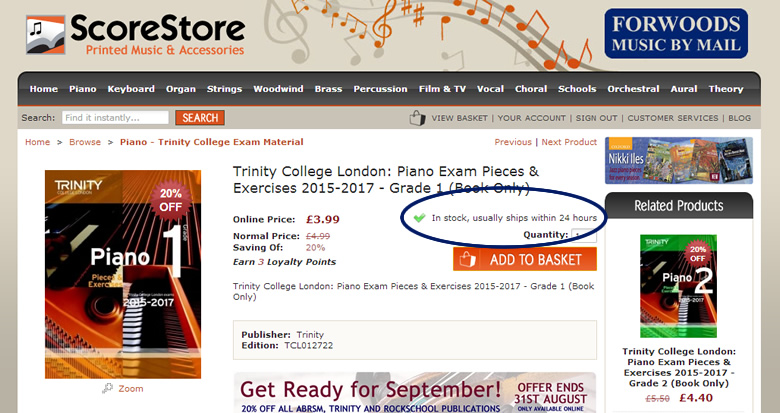Click the Quantity input box
This screenshot has width=780, height=413.
(x=584, y=235)
